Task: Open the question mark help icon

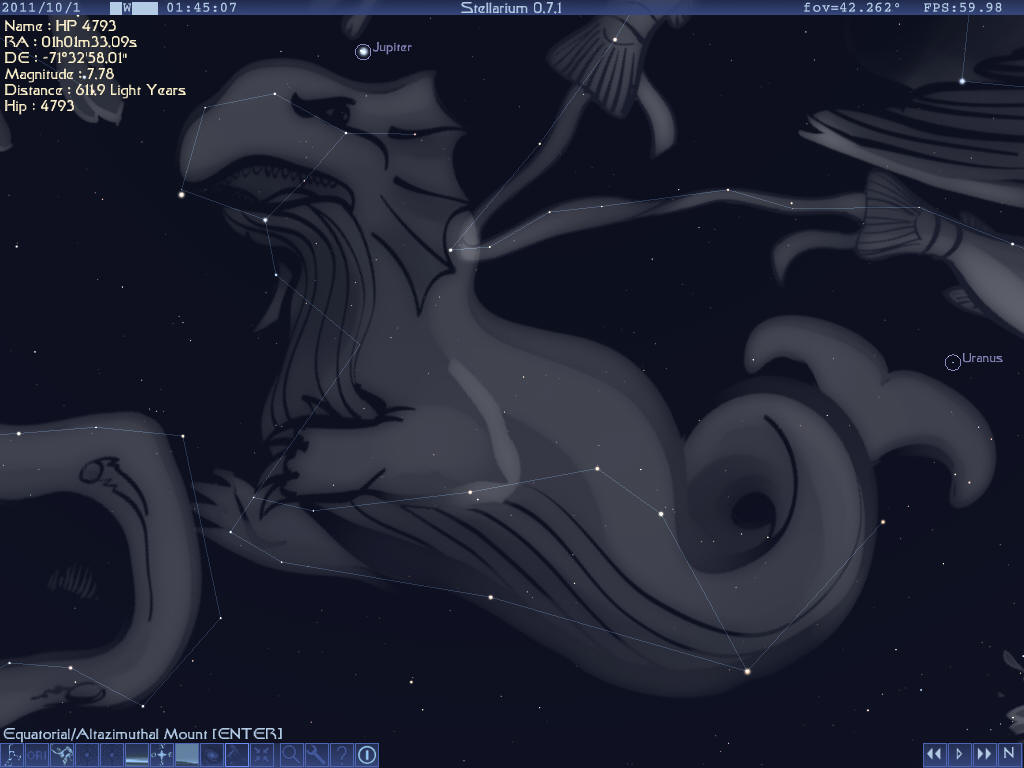Action: coord(342,755)
